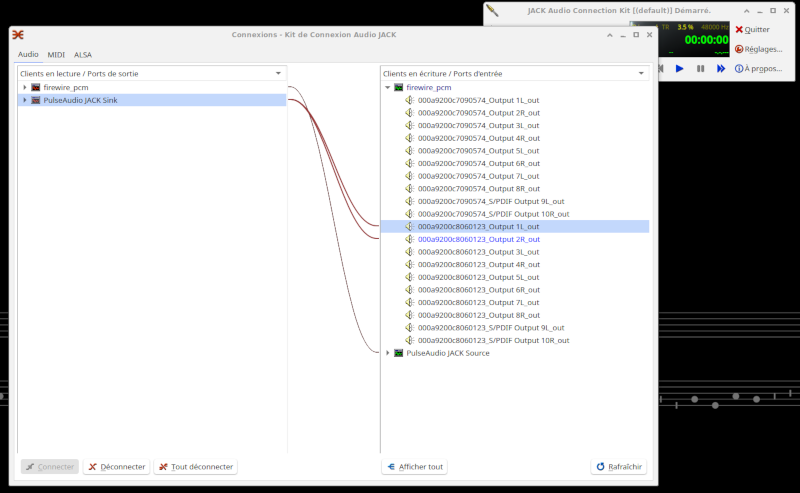Roll up the Connexions window with the caret button
The height and width of the screenshot is (493, 800).
click(x=610, y=35)
